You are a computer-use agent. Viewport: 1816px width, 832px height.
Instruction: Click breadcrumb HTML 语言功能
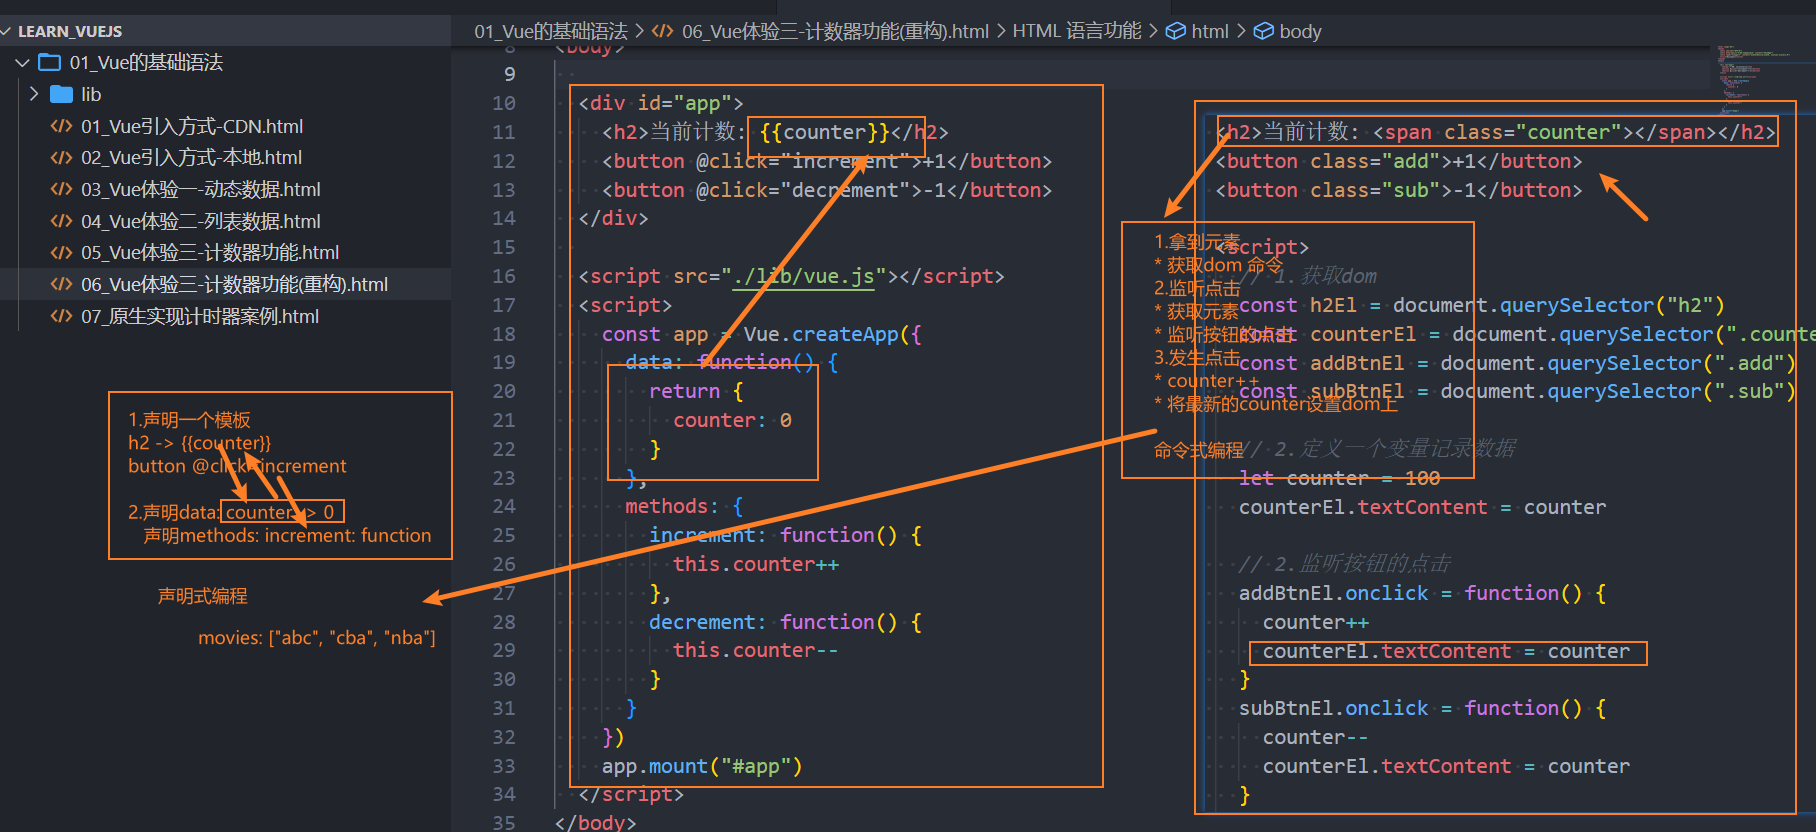[x=1077, y=31]
